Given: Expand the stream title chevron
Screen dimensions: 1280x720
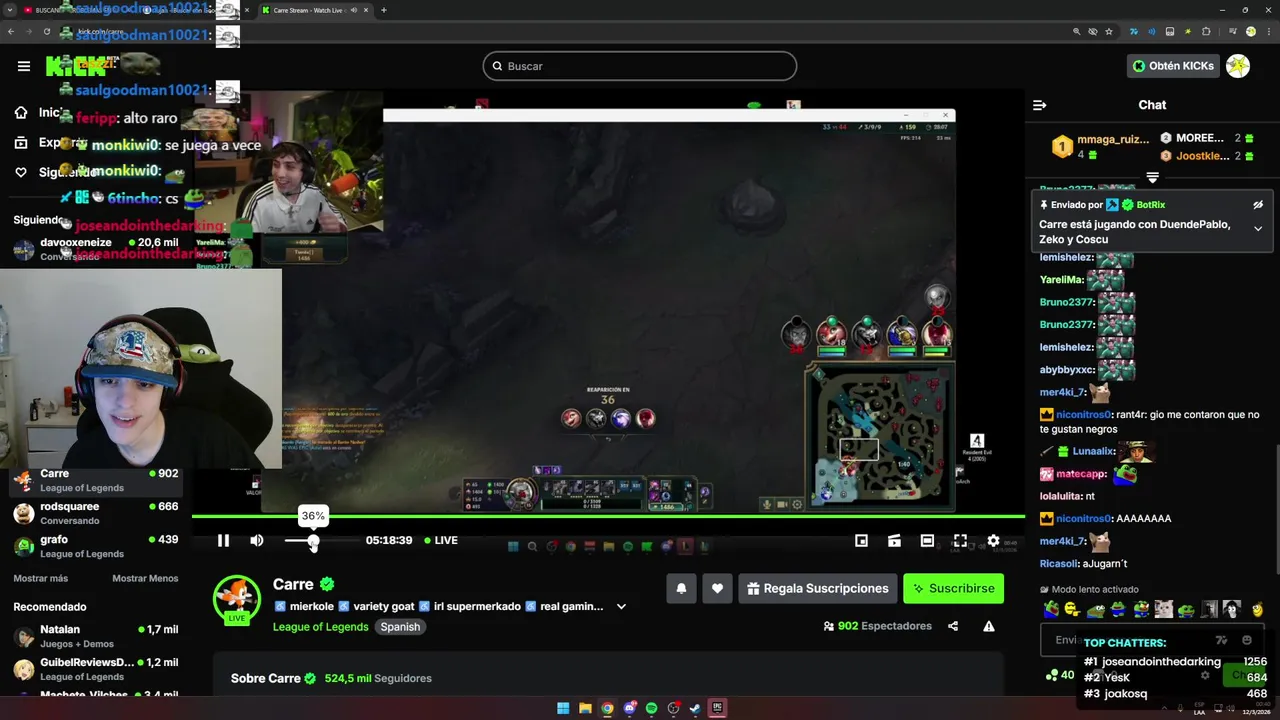Looking at the screenshot, I should tap(621, 606).
